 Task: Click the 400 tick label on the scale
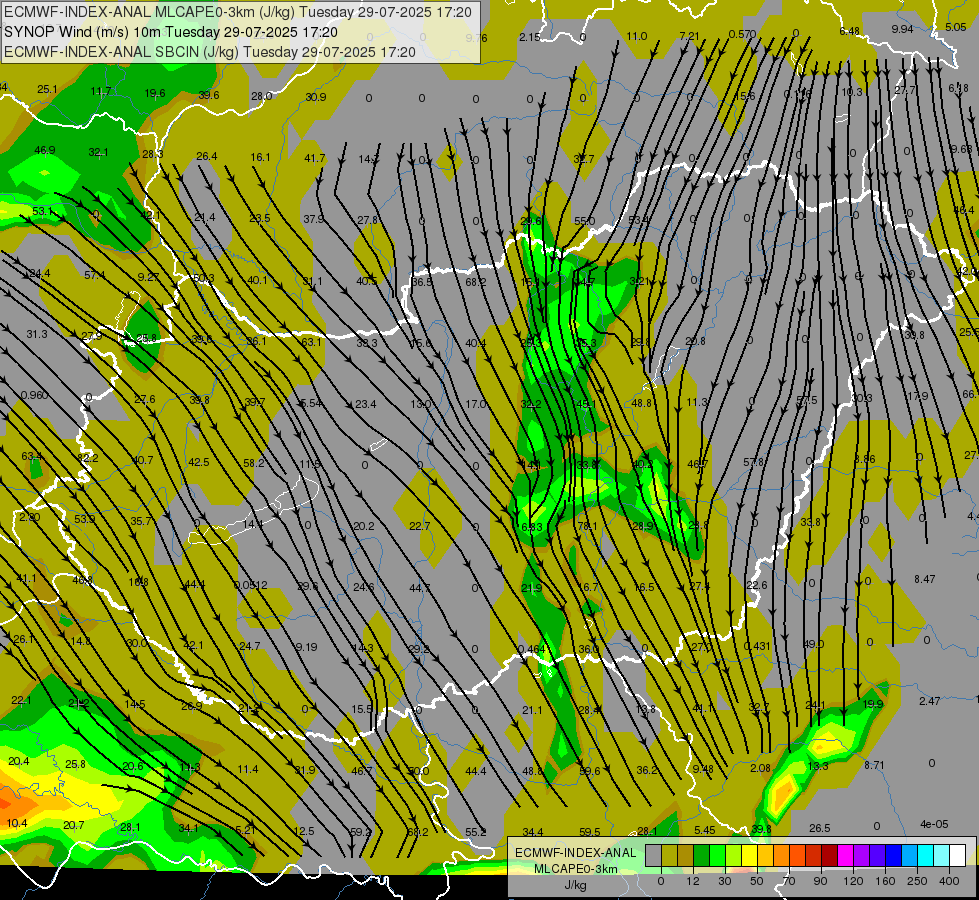pyautogui.click(x=949, y=881)
